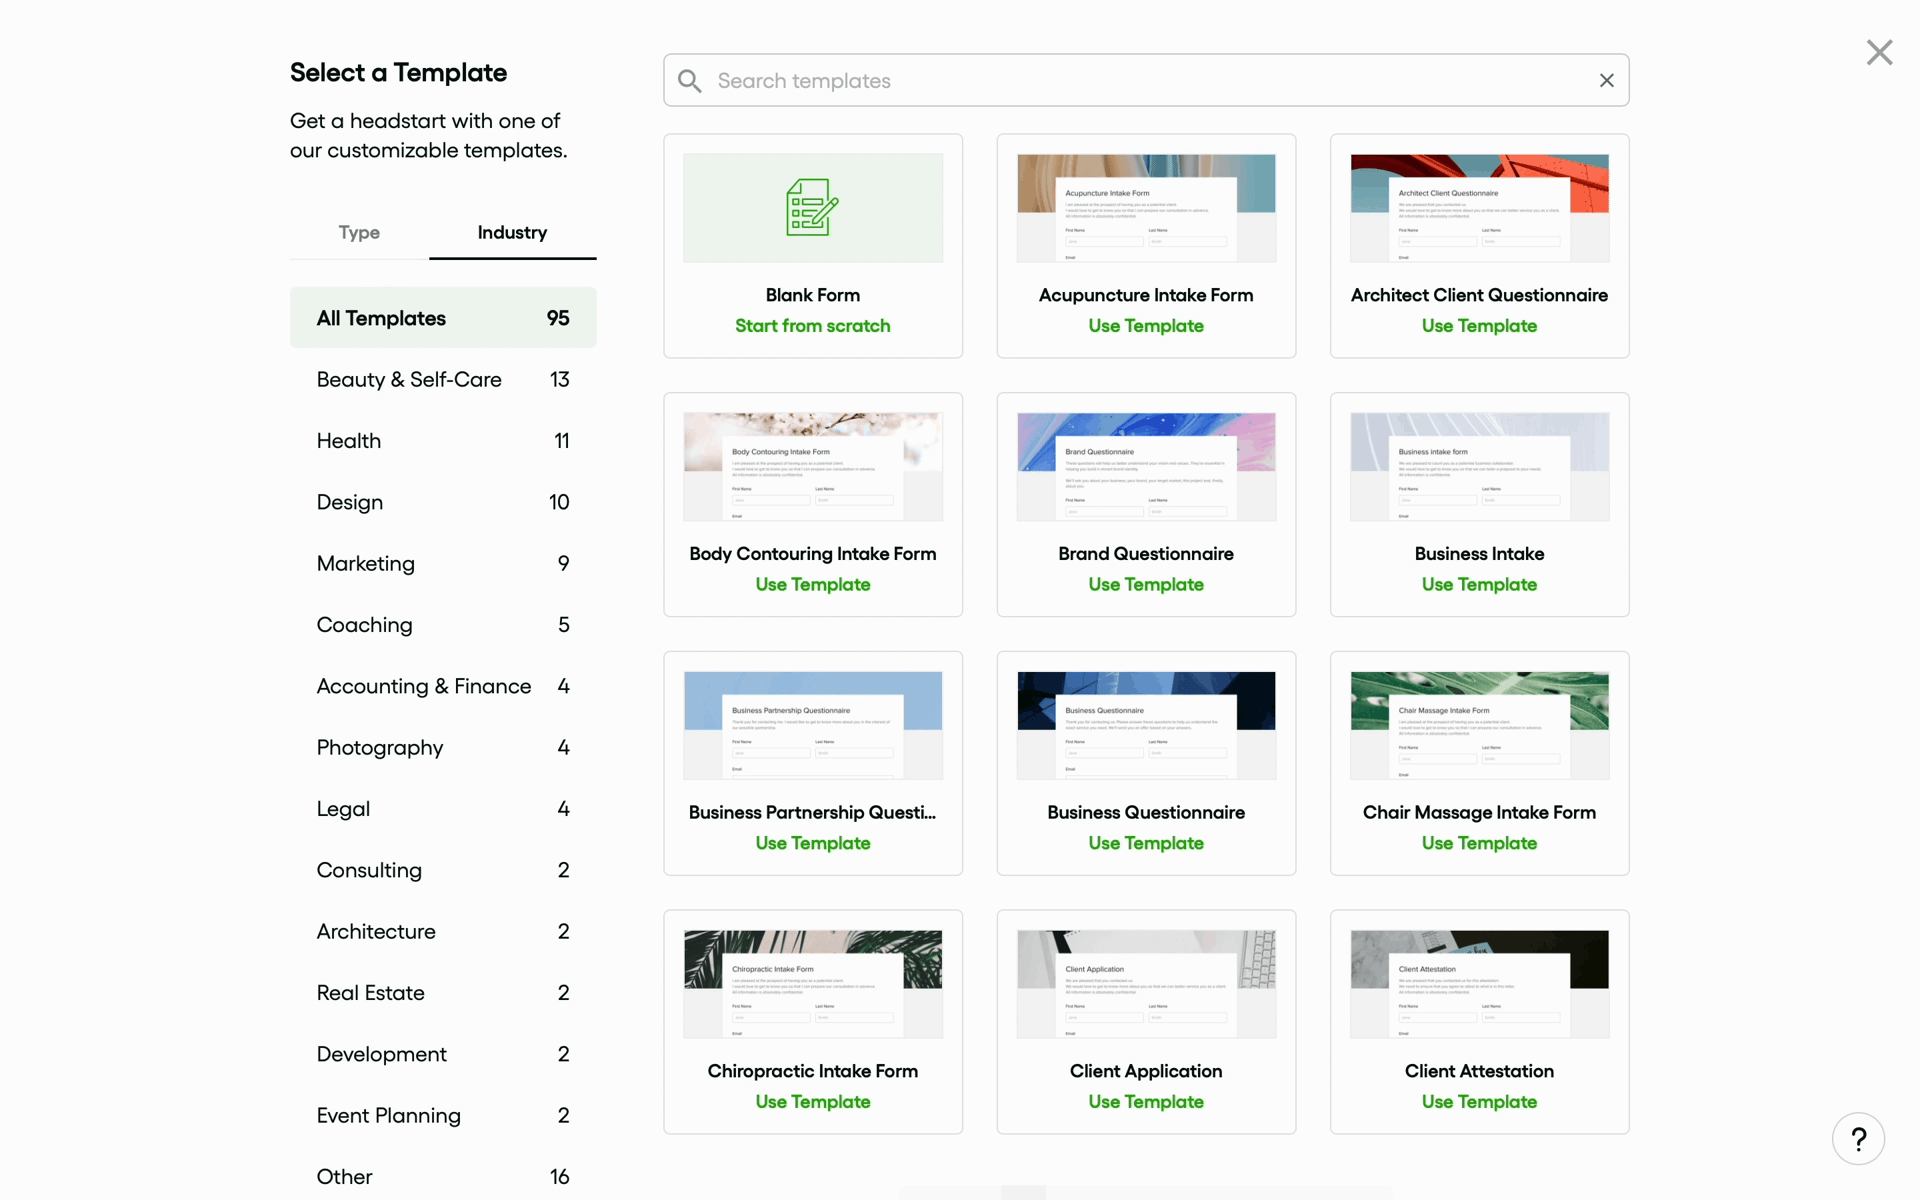Filter by Event Planning industry

[443, 1115]
